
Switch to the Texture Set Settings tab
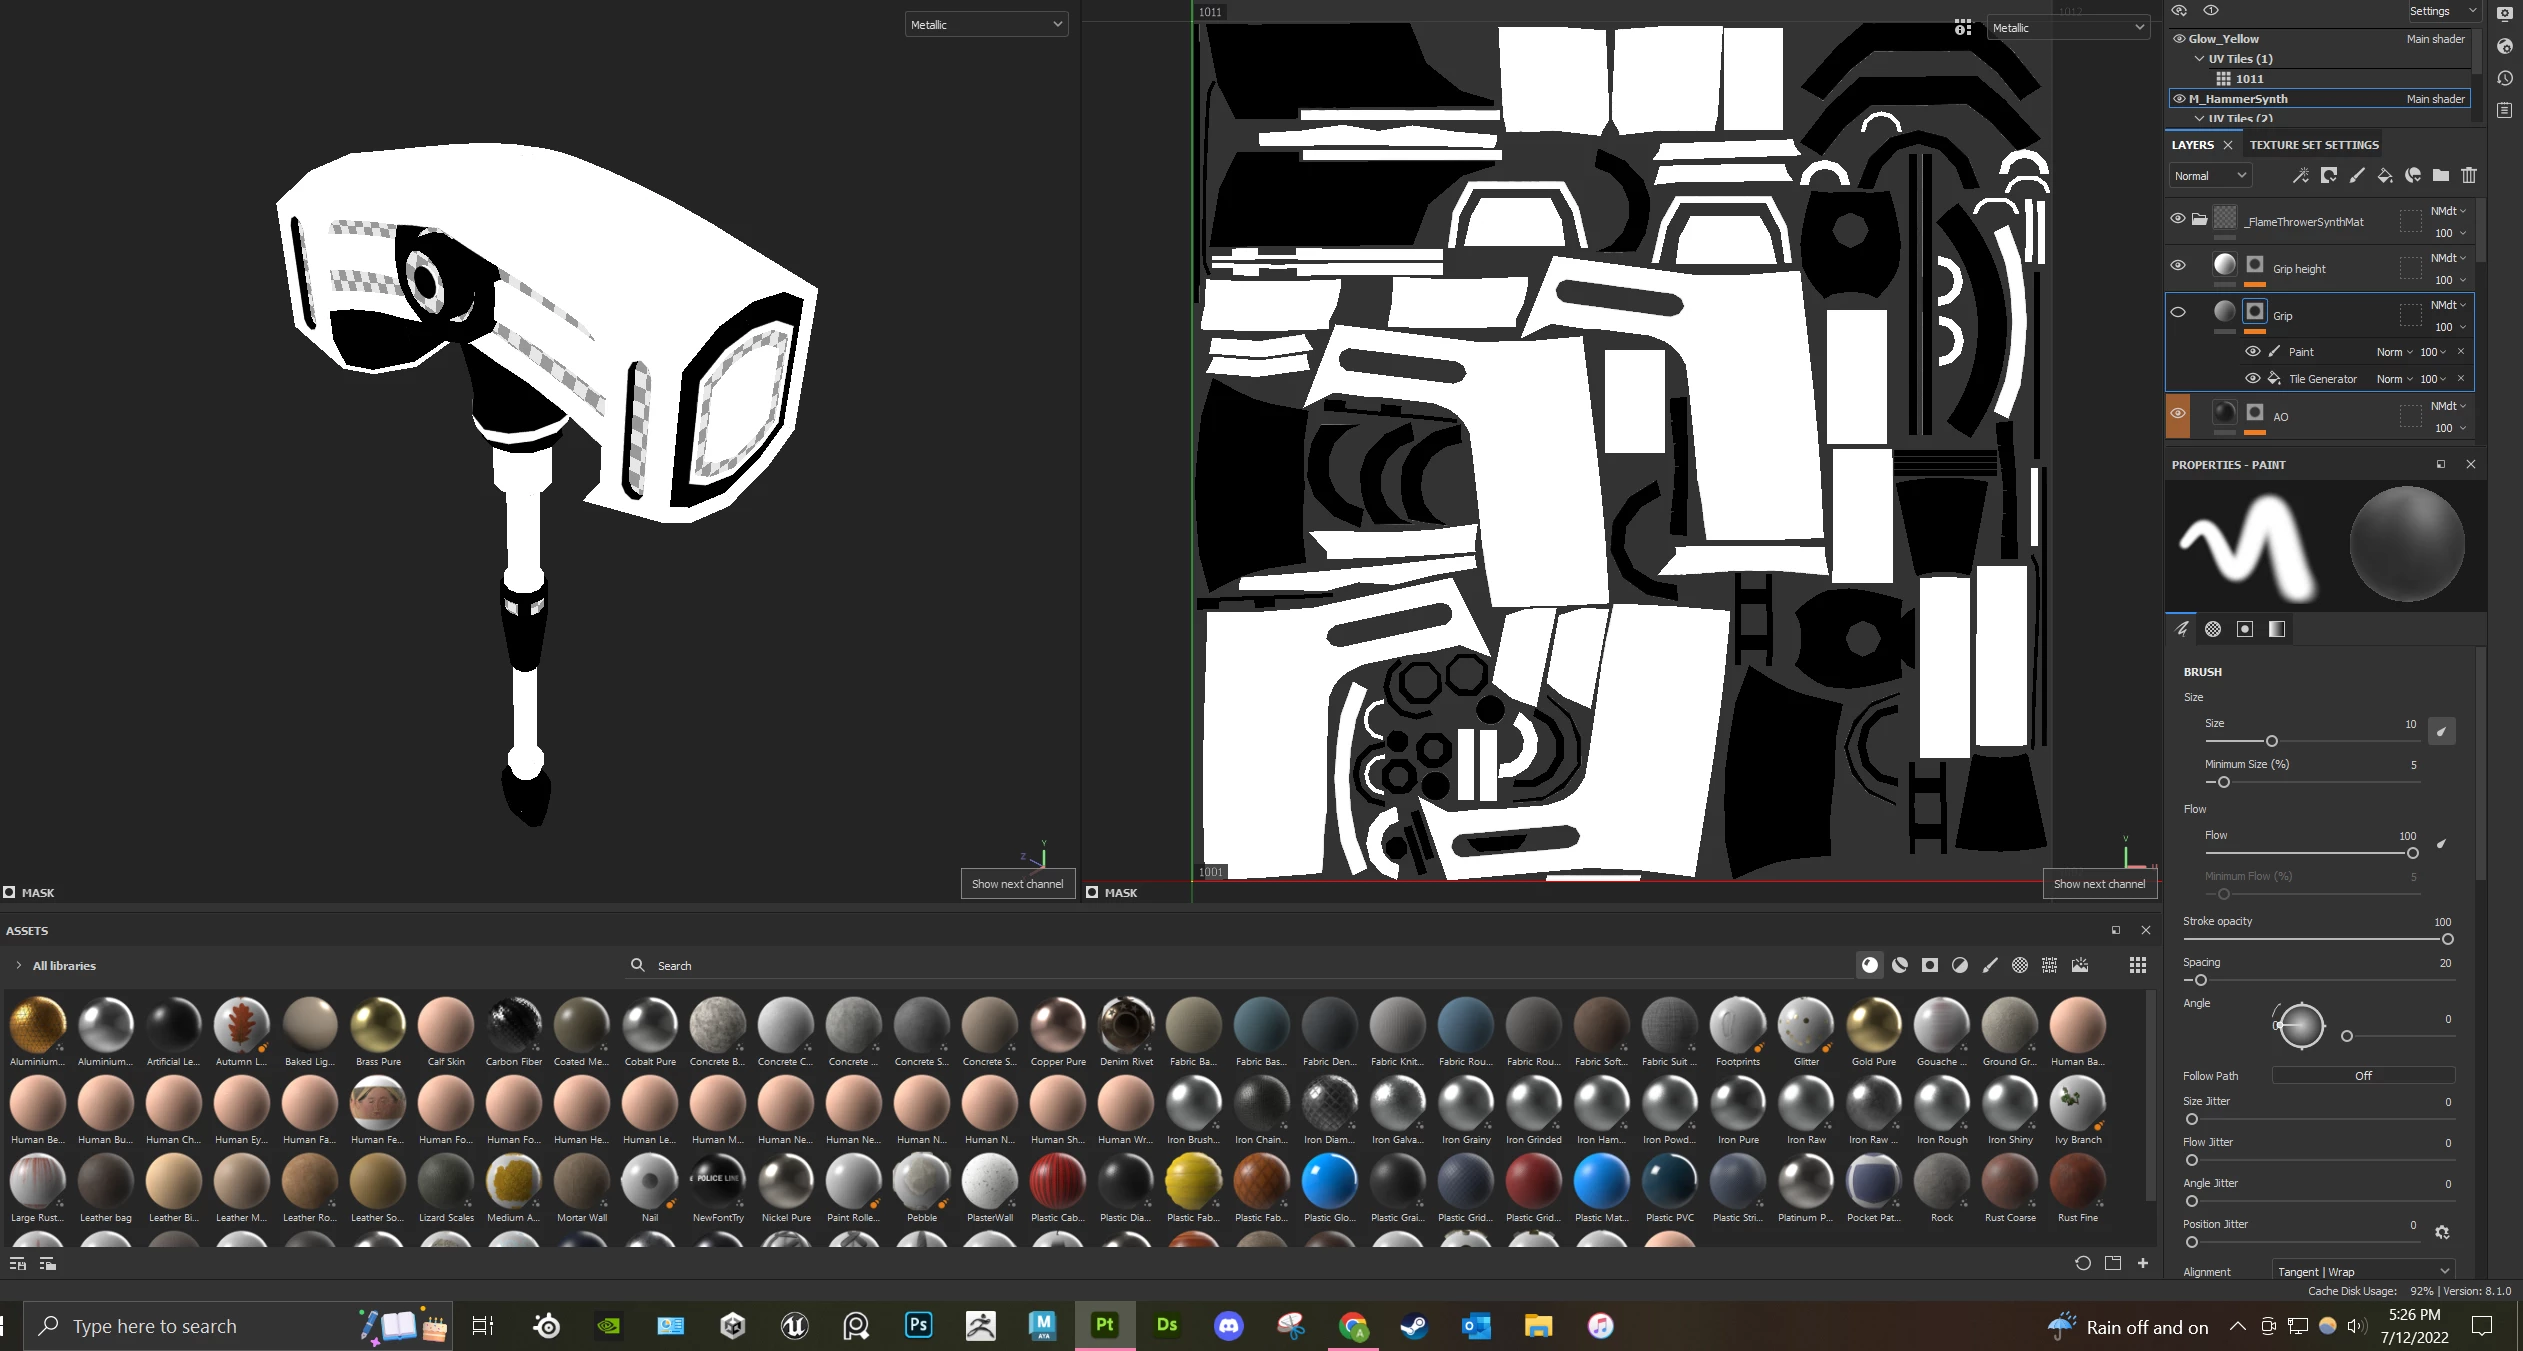[2314, 145]
